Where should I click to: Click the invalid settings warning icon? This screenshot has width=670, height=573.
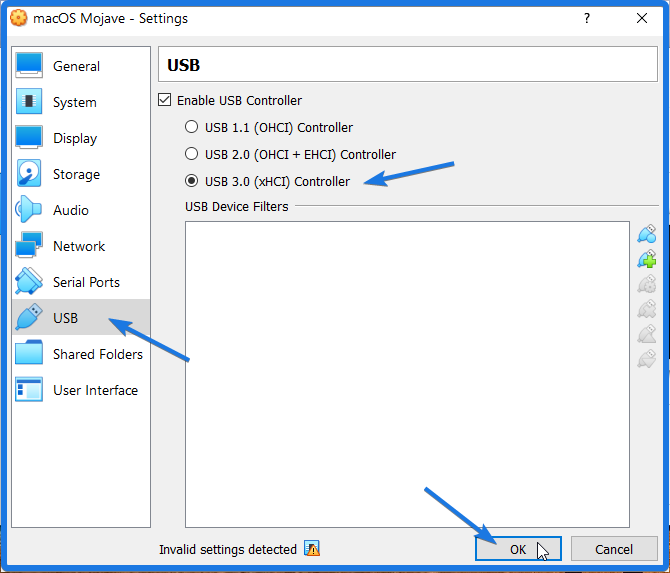pyautogui.click(x=312, y=548)
